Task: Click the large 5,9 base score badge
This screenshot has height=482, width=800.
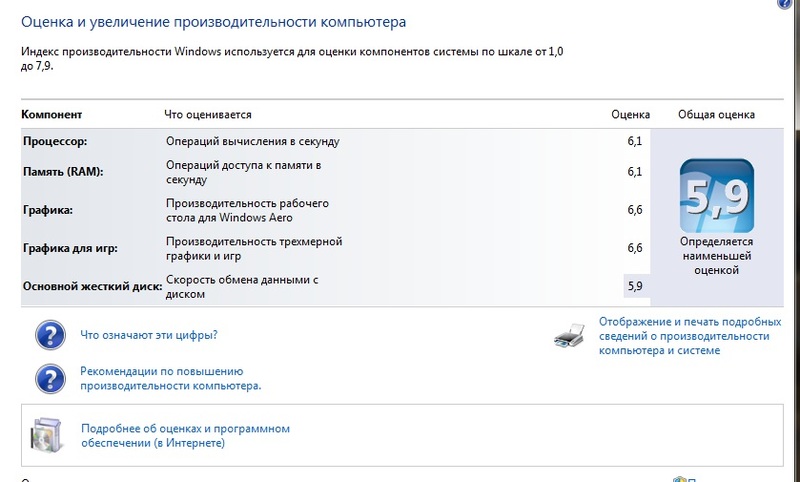Action: coord(715,194)
